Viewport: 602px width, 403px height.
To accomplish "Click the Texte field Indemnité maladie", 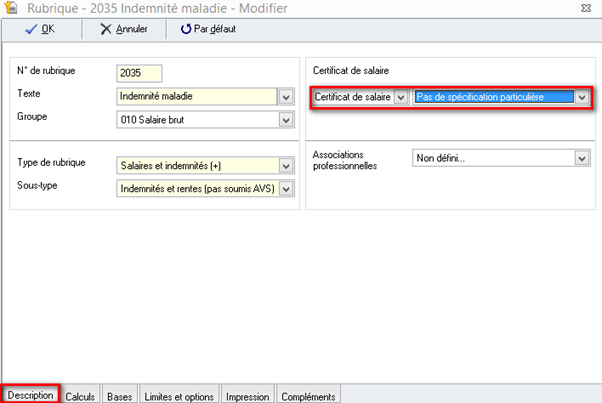I will (195, 96).
